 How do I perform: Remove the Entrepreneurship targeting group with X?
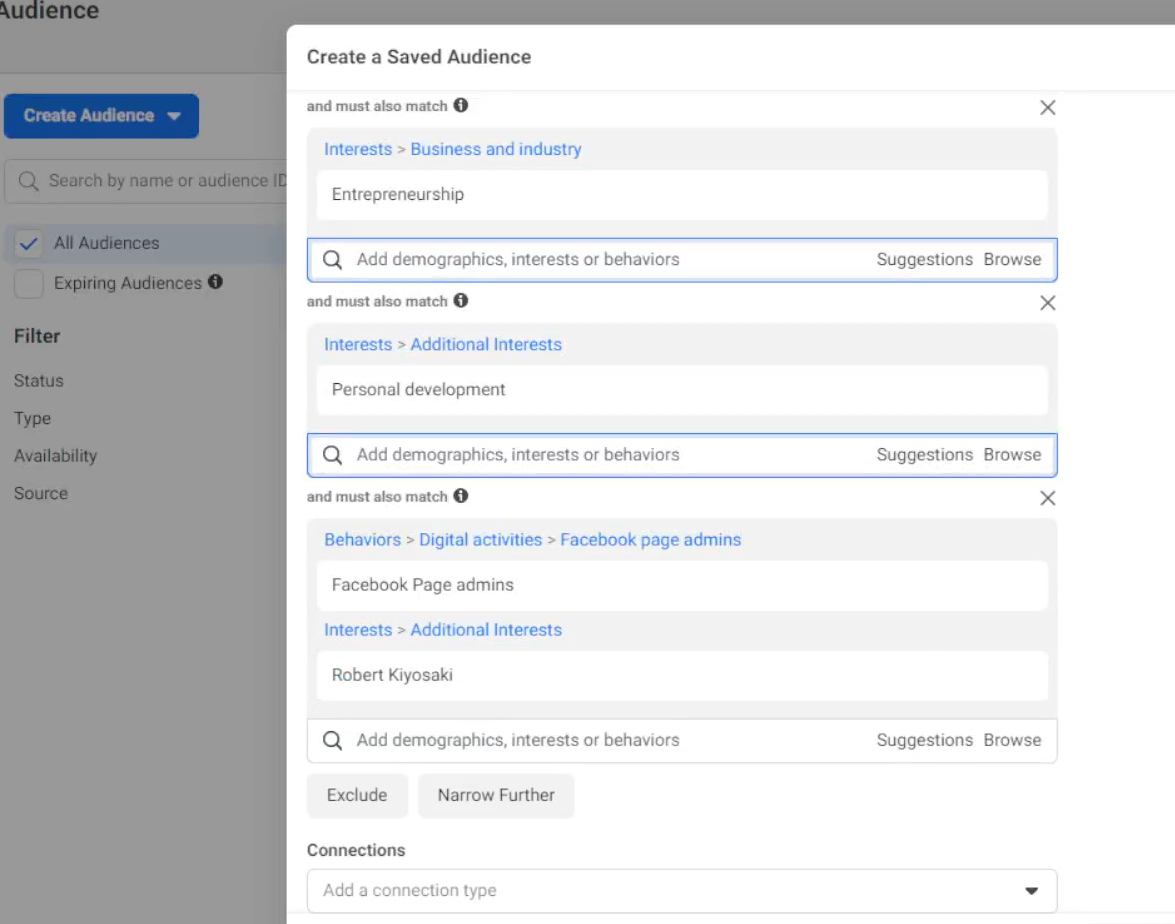click(x=1048, y=108)
